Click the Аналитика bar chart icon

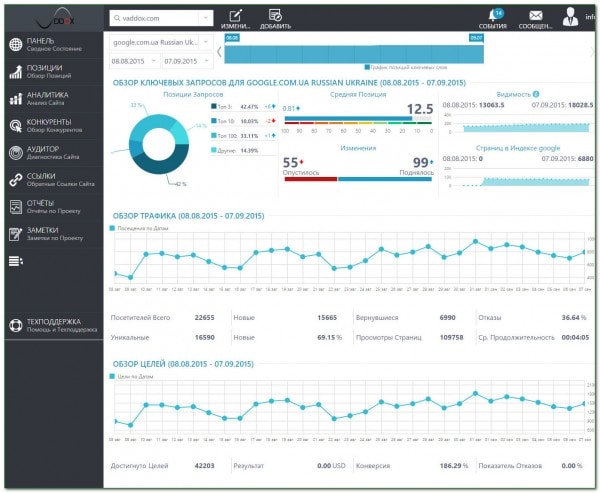click(16, 99)
